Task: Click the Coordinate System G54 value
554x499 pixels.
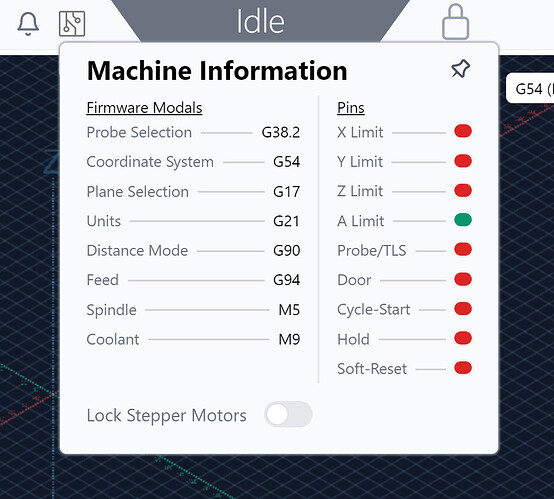Action: tap(287, 162)
